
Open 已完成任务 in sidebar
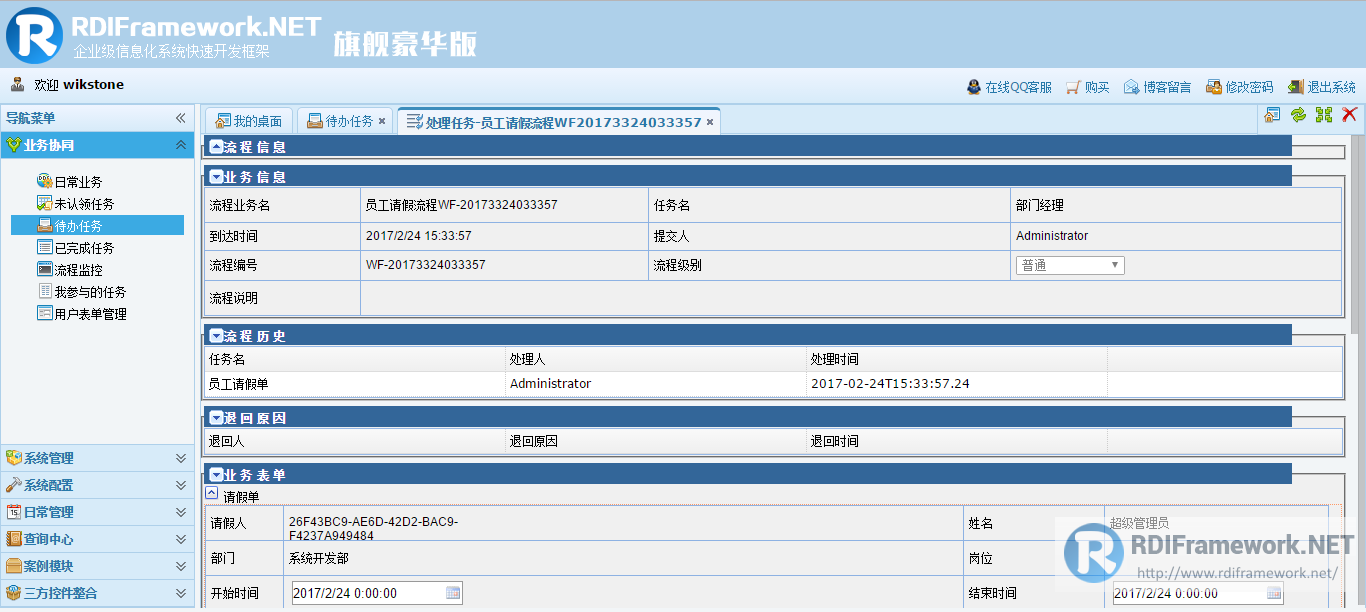(75, 248)
